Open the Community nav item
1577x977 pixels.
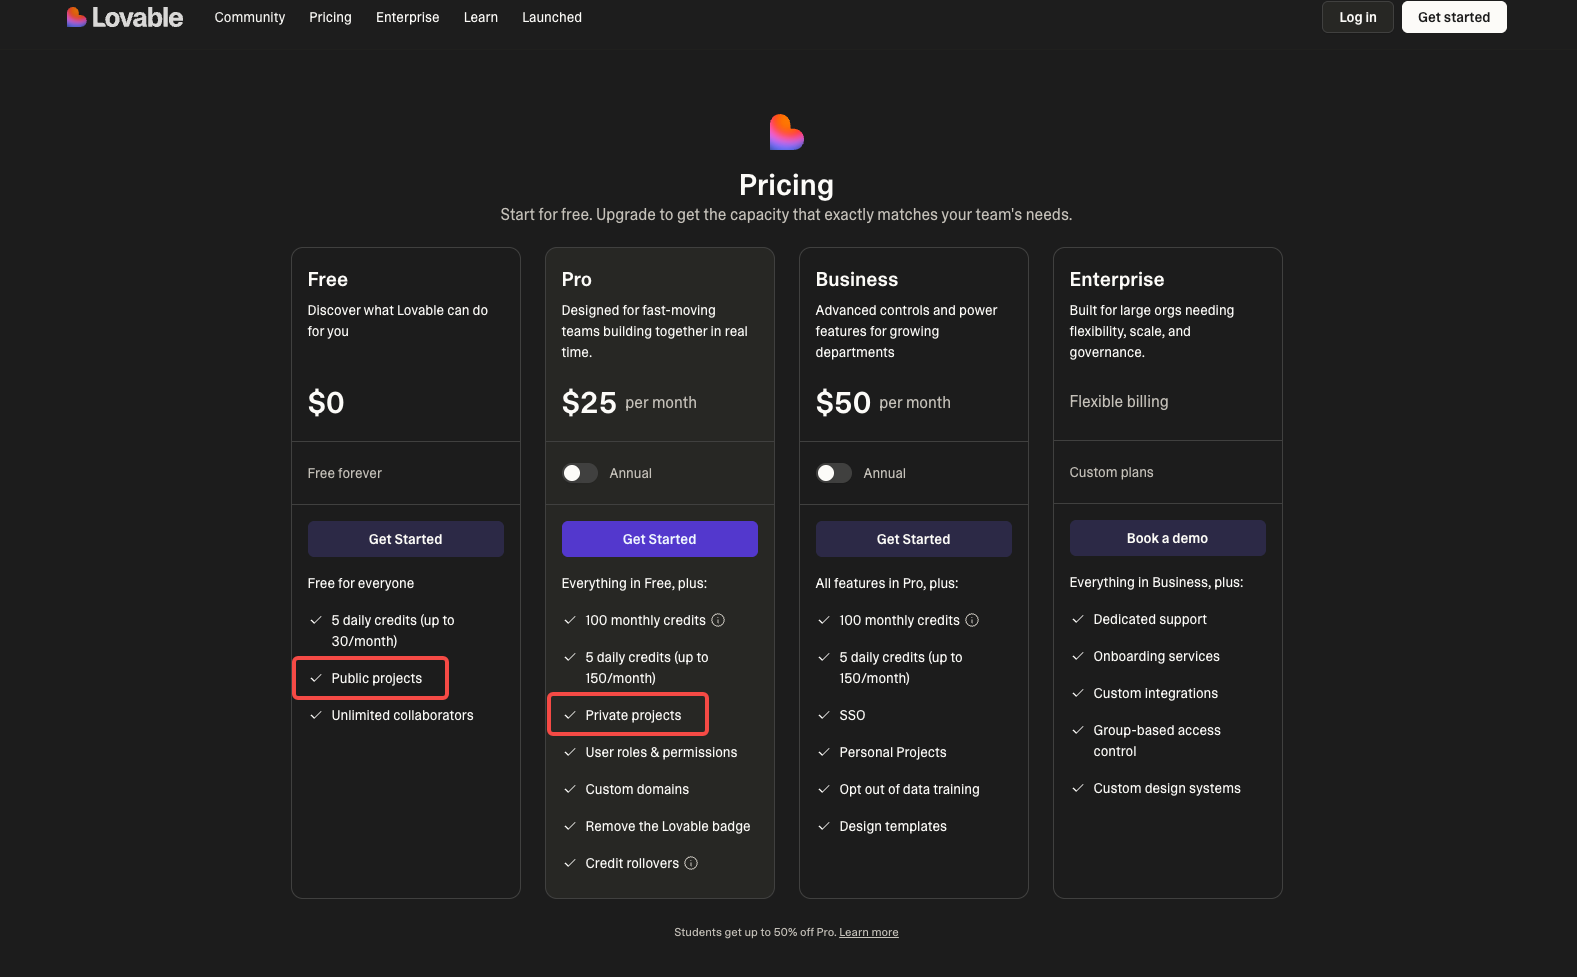(x=250, y=17)
